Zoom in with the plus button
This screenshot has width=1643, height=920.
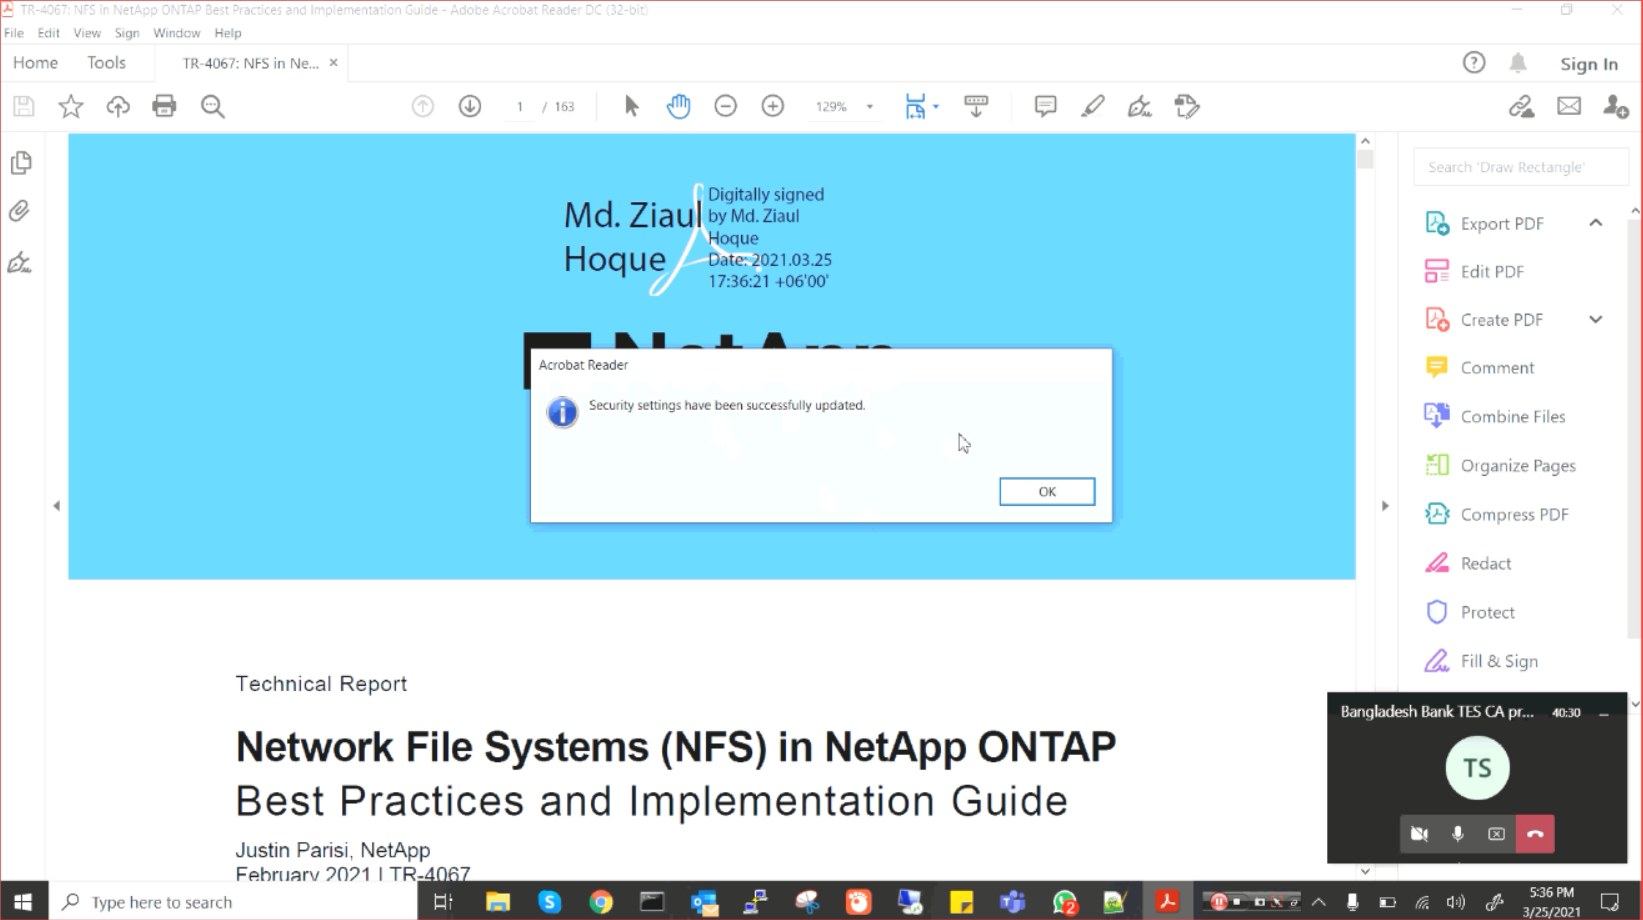[x=773, y=106]
